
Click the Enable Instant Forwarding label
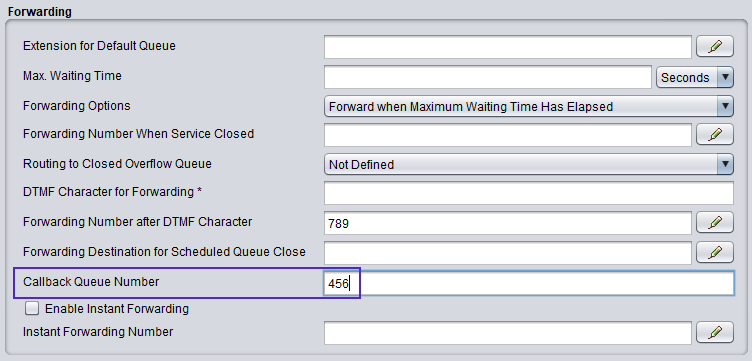coord(117,309)
